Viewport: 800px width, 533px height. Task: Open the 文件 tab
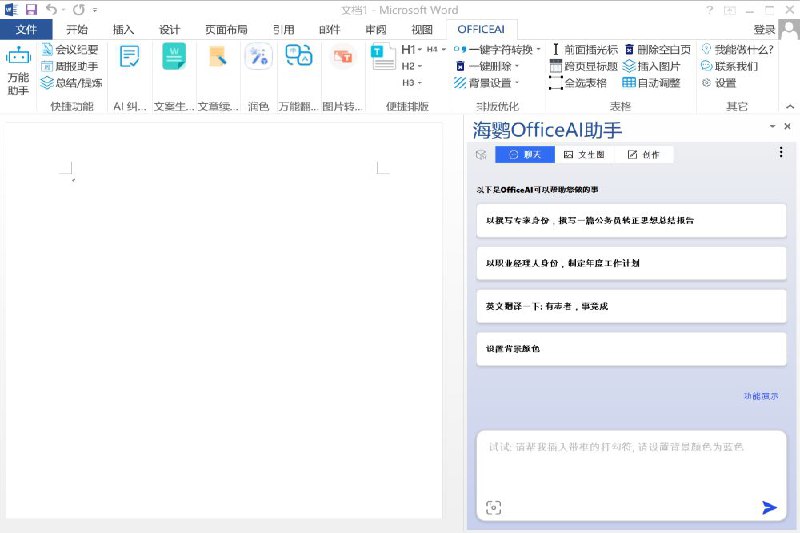[26, 30]
